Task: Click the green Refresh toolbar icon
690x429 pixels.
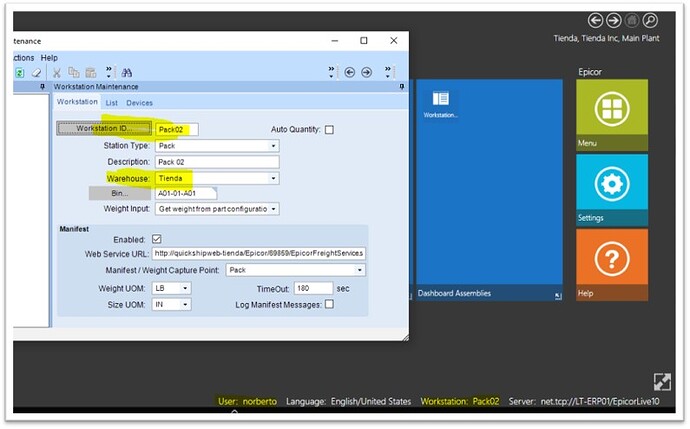Action: 19,73
